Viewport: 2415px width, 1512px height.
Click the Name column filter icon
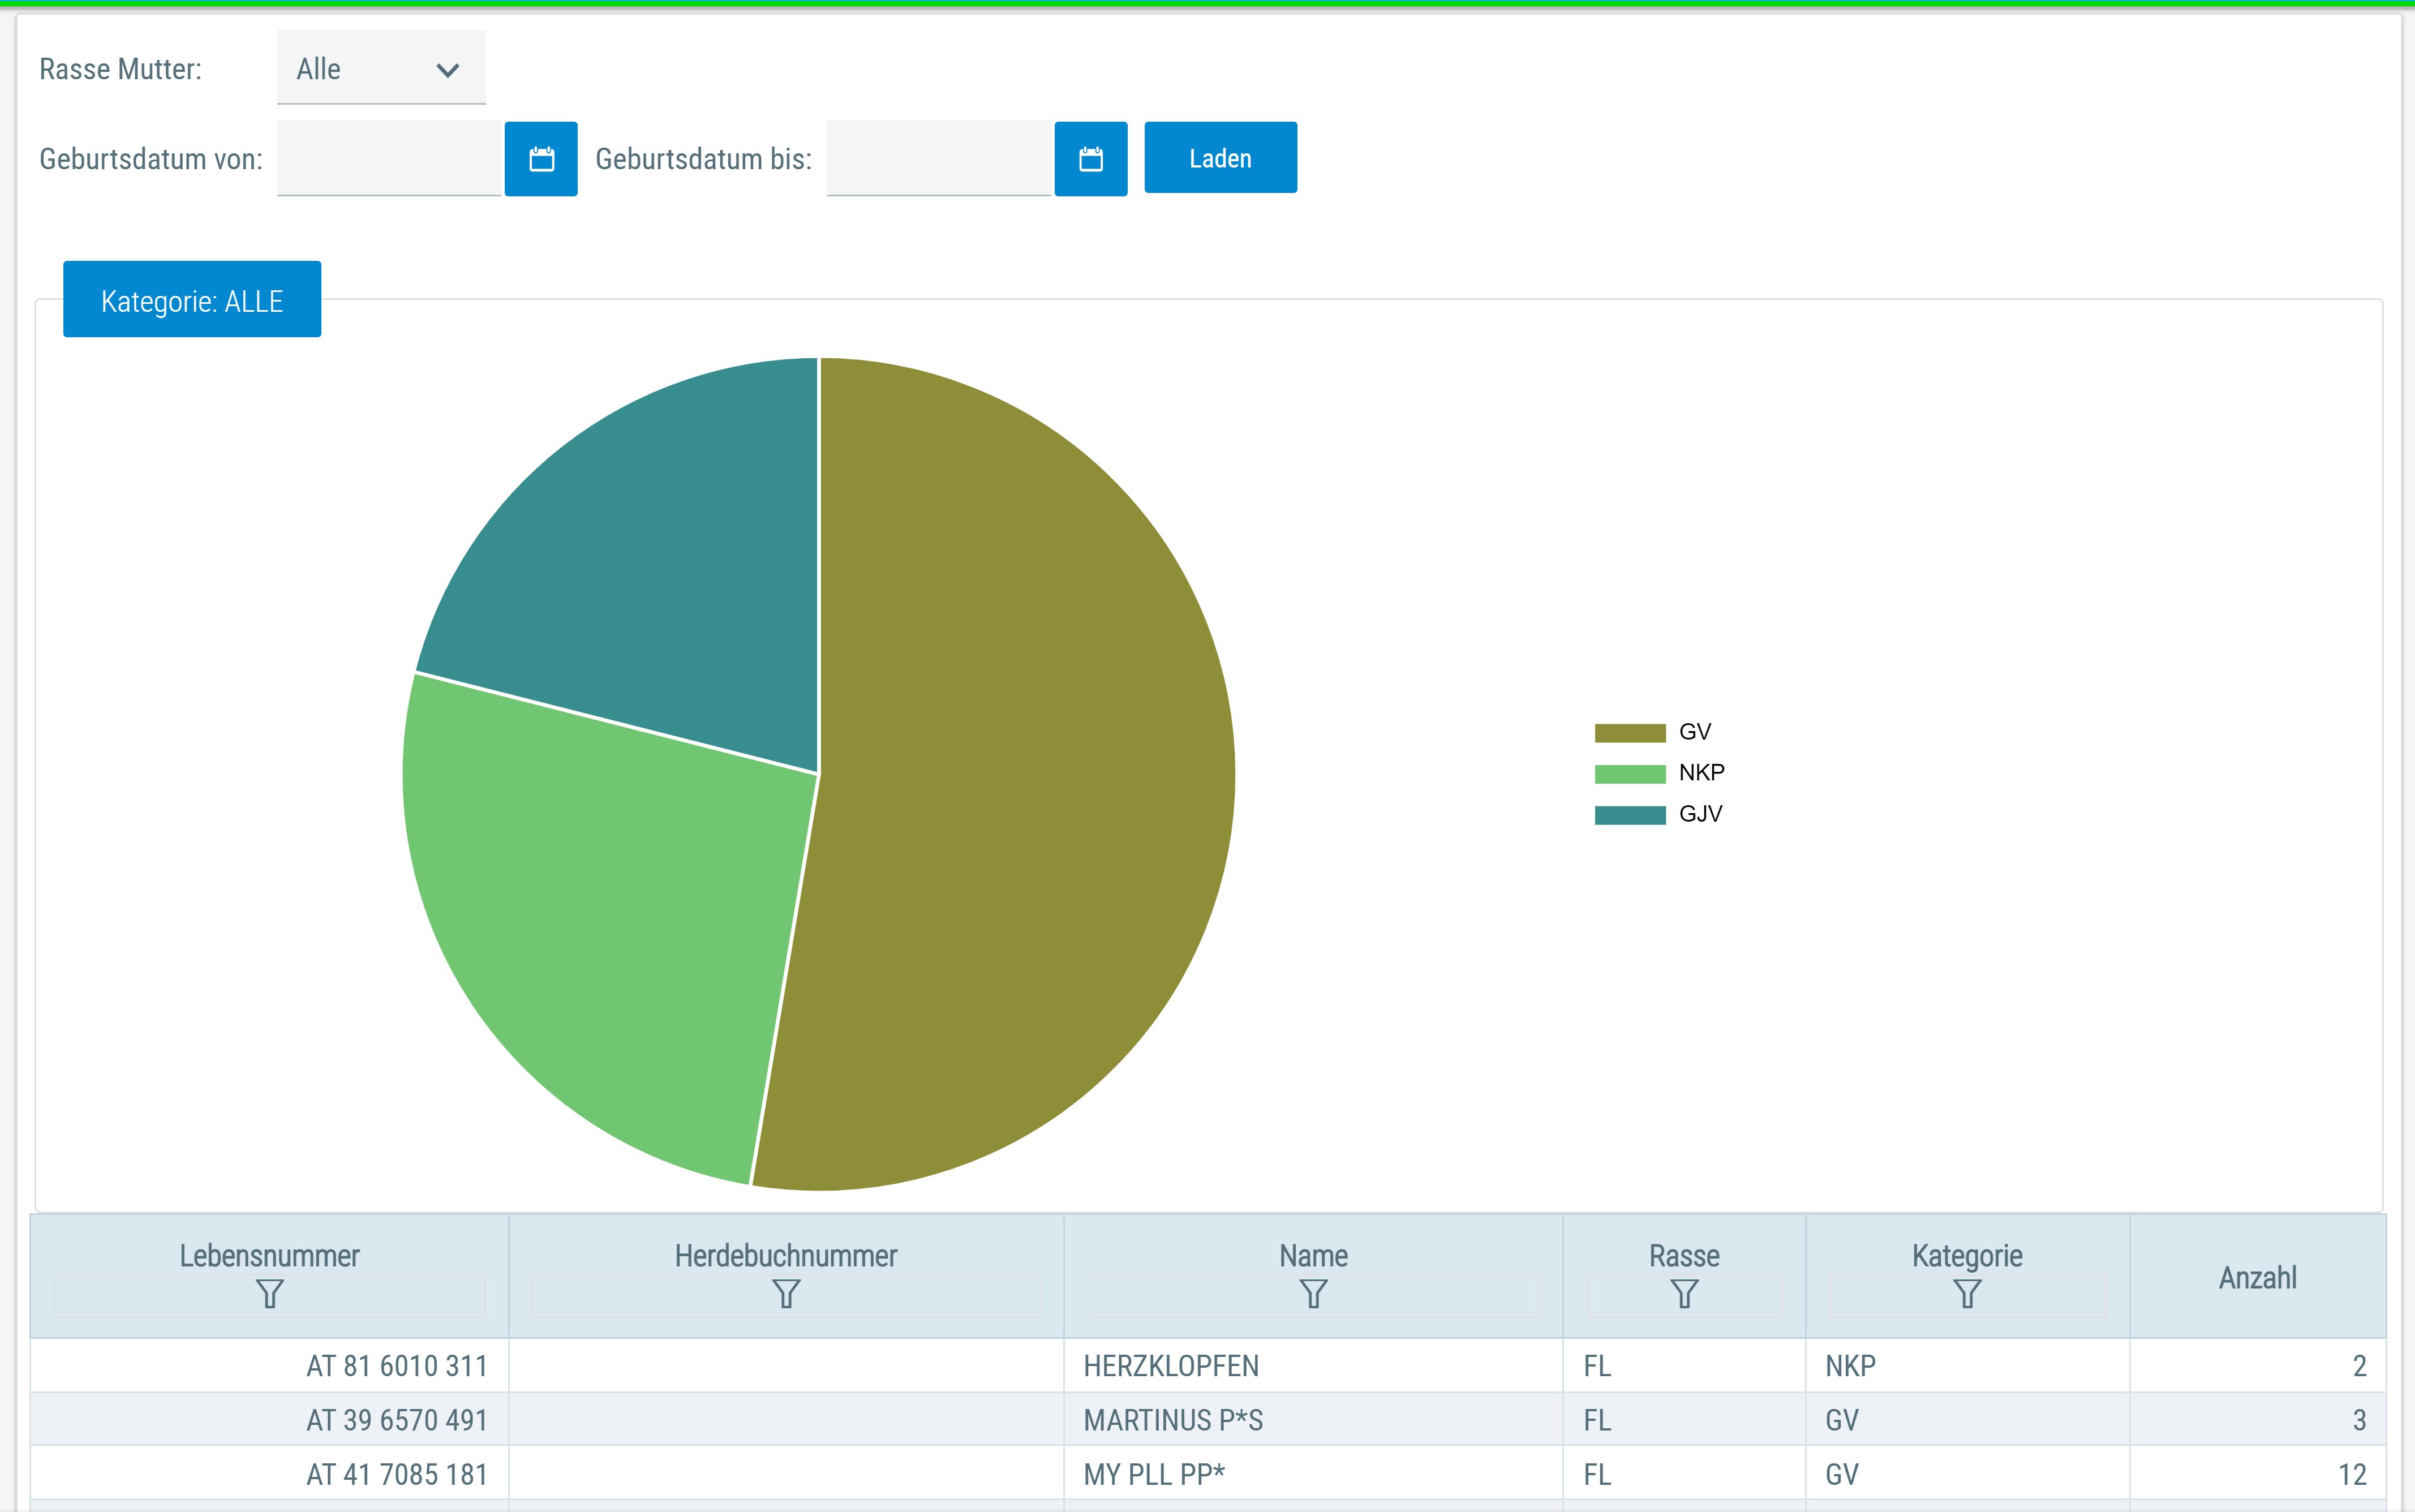pyautogui.click(x=1313, y=1294)
